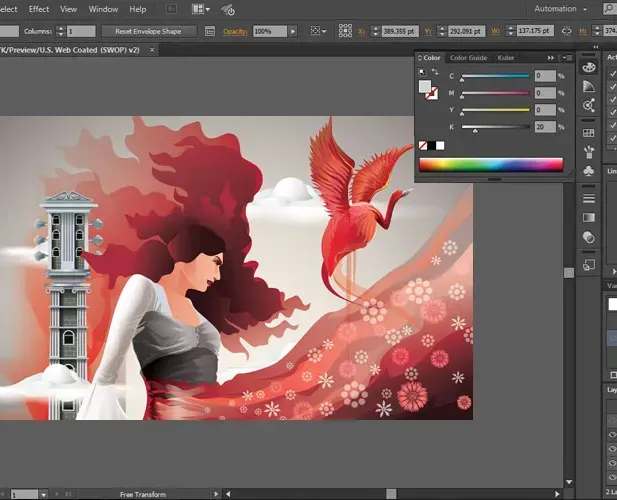Screen dimensions: 617x500
Task: Expand the Opacity percentage dropdown
Action: pyautogui.click(x=294, y=31)
